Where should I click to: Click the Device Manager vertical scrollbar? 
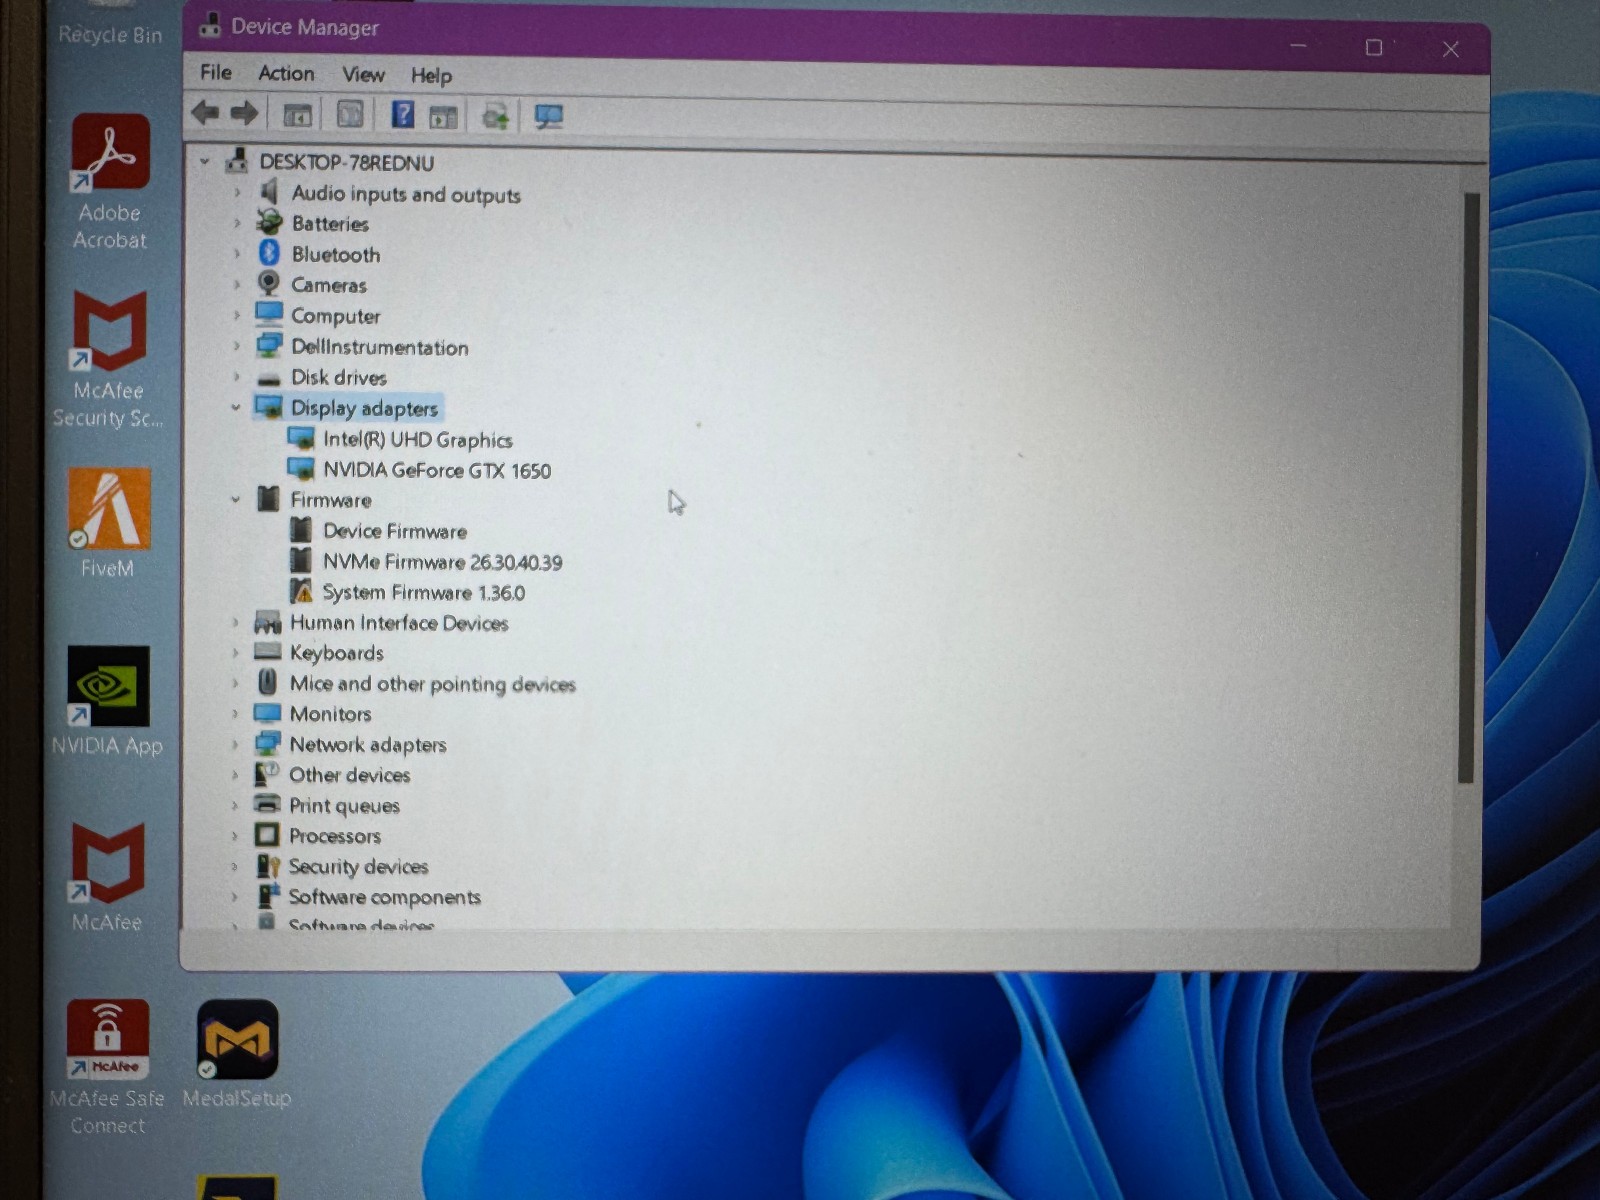tap(1470, 488)
